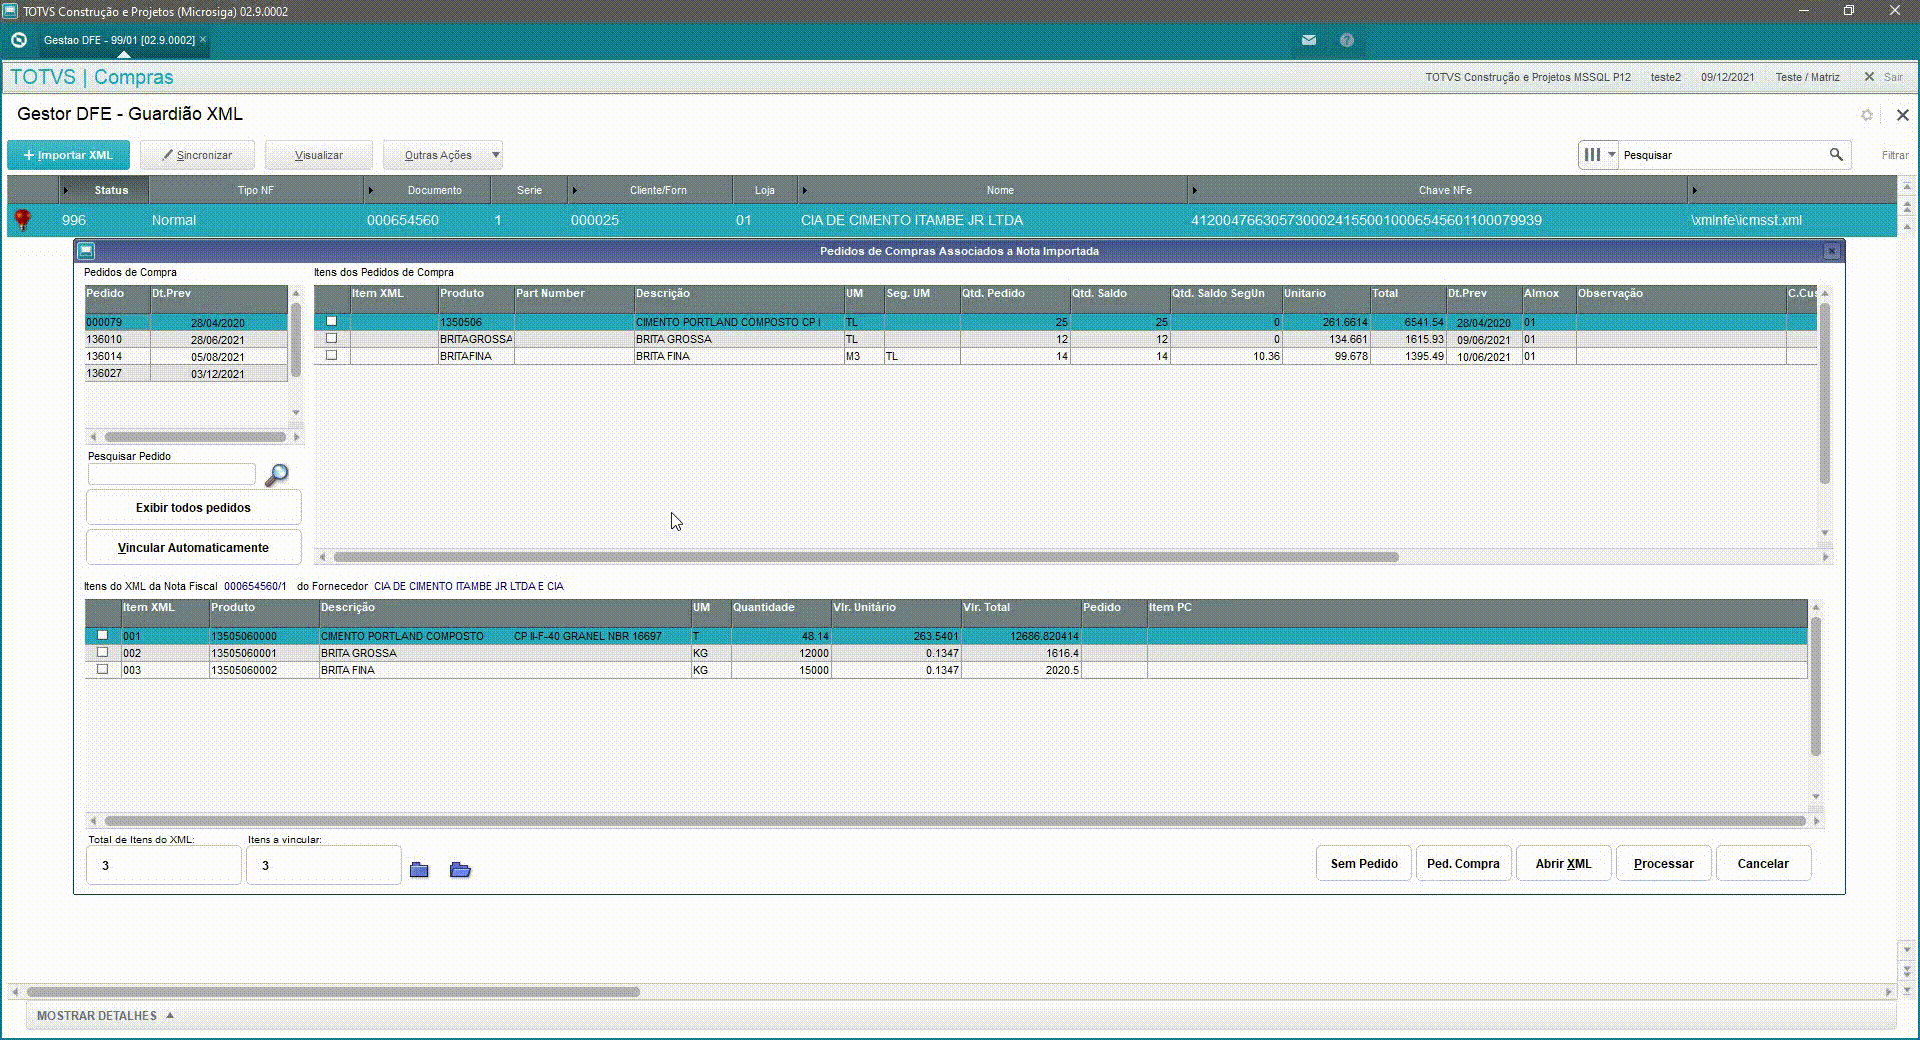Expand MOSTRAR DETALHES panel
This screenshot has width=1920, height=1040.
click(x=105, y=1015)
